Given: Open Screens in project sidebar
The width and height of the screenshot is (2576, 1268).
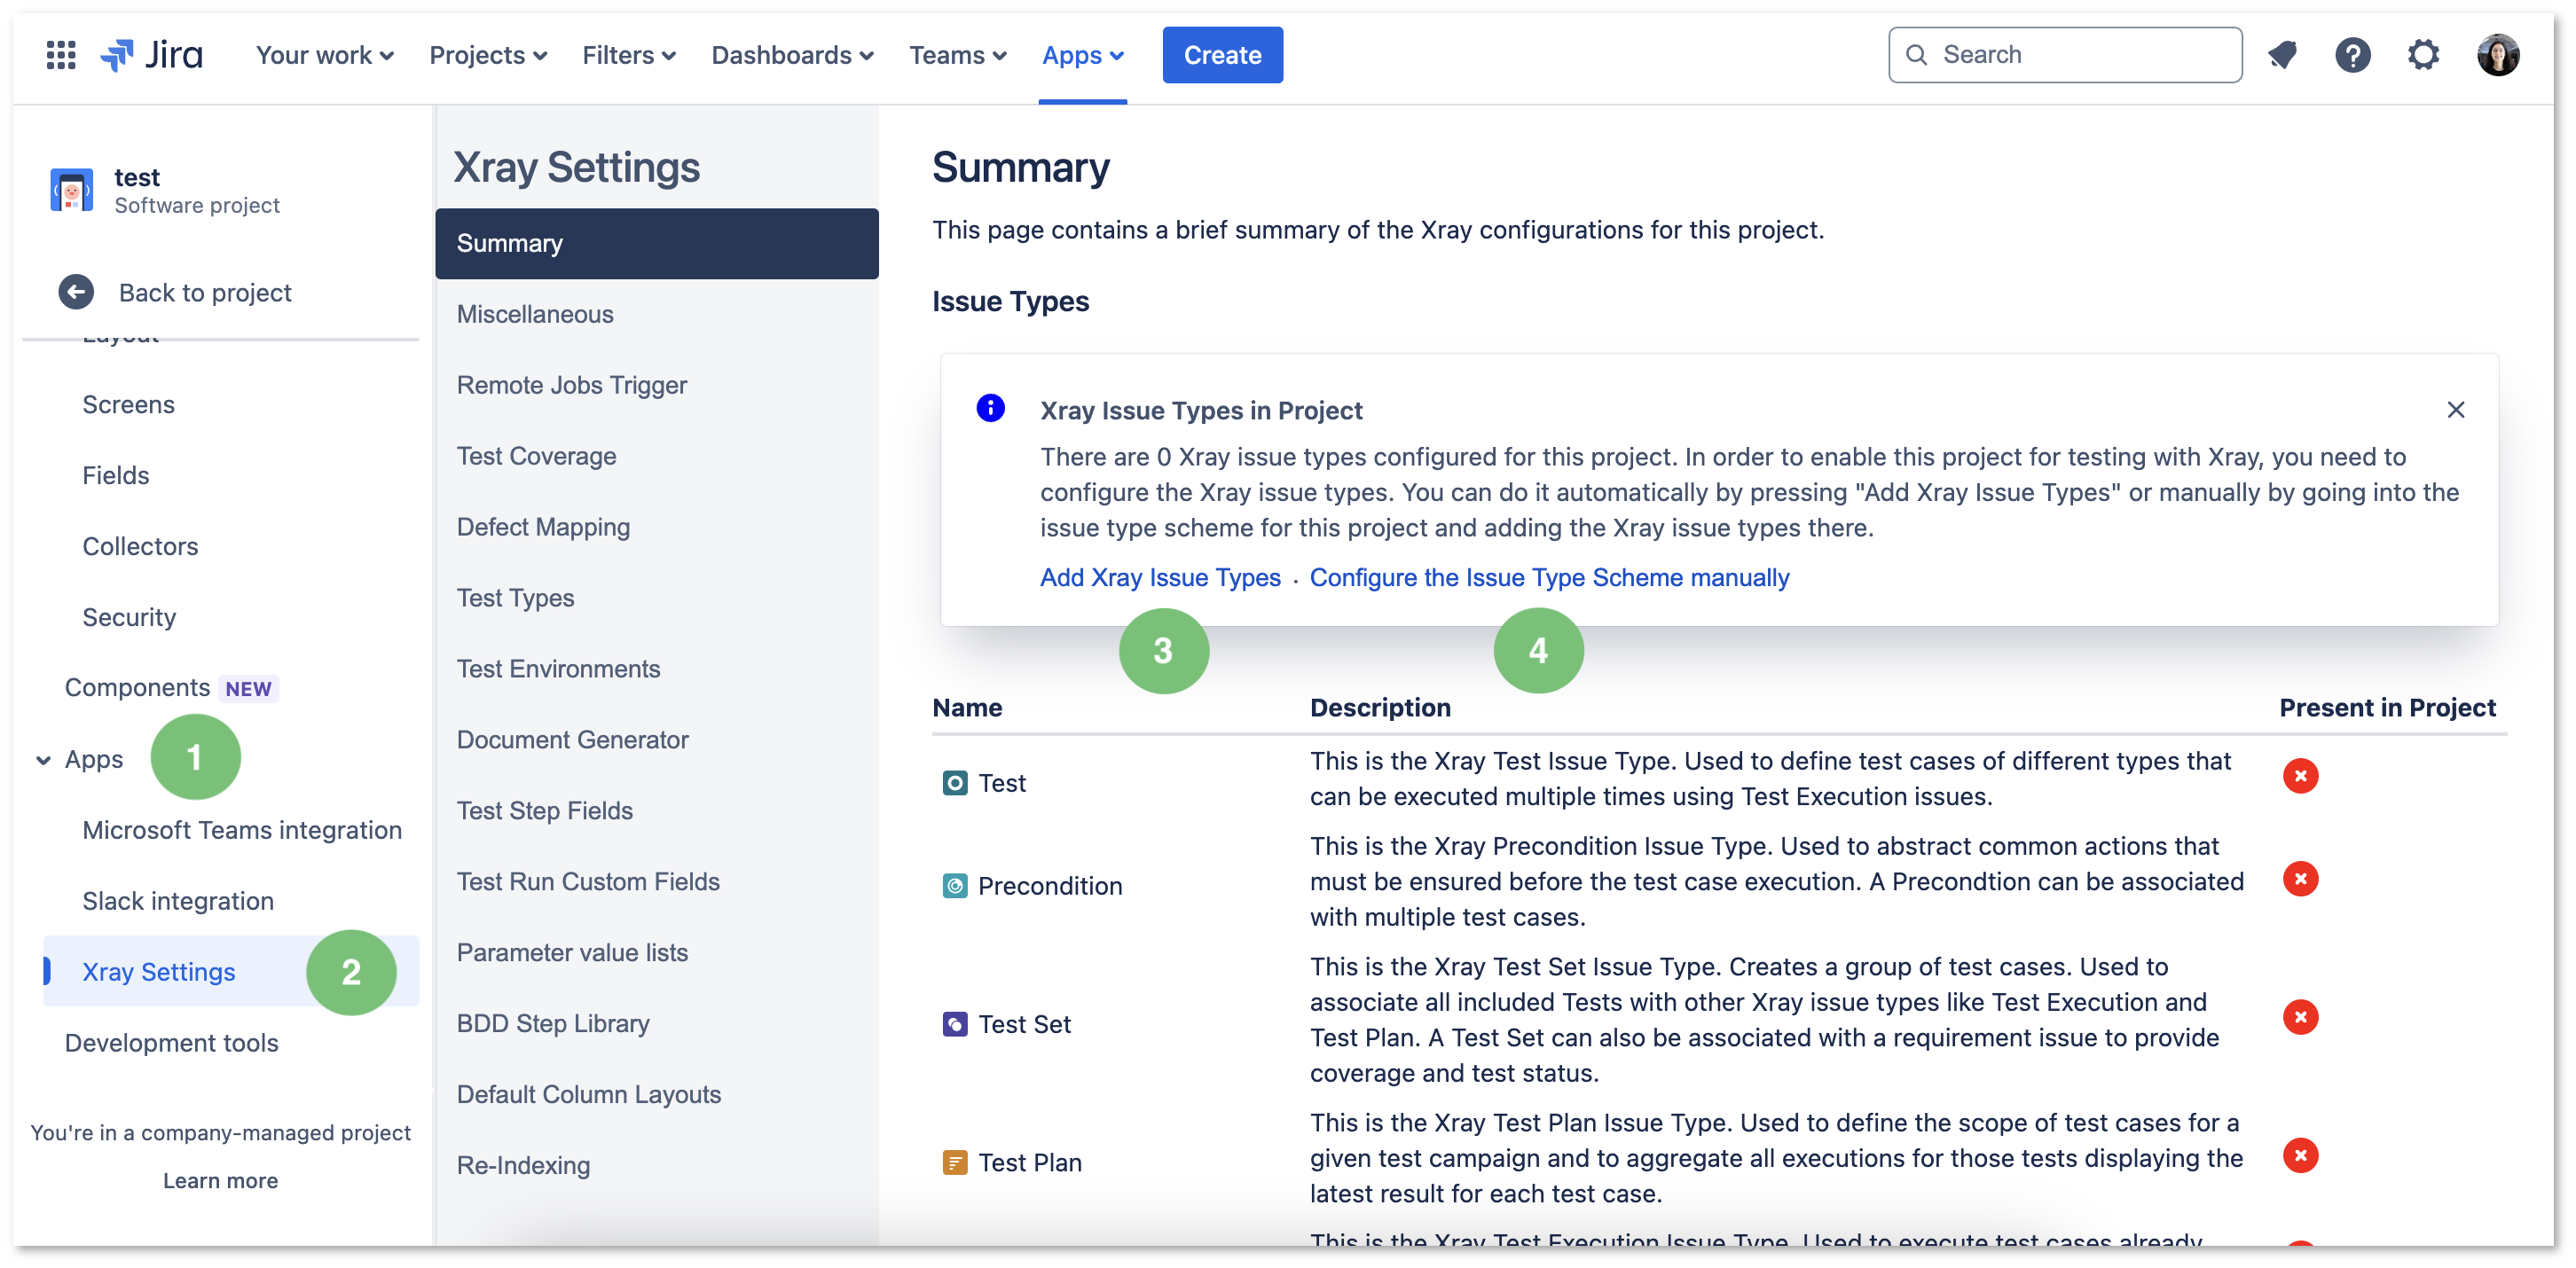Looking at the screenshot, I should 128,404.
